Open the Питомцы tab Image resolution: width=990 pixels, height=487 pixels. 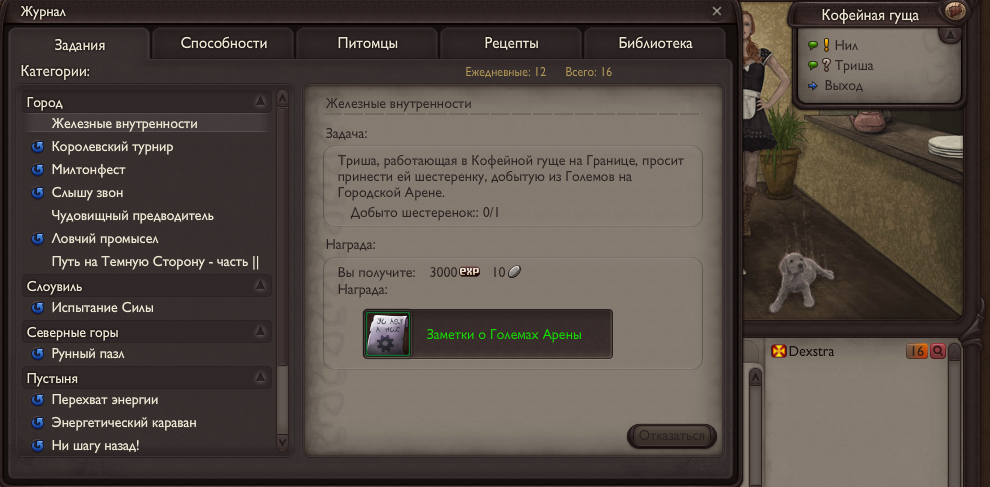click(x=367, y=44)
